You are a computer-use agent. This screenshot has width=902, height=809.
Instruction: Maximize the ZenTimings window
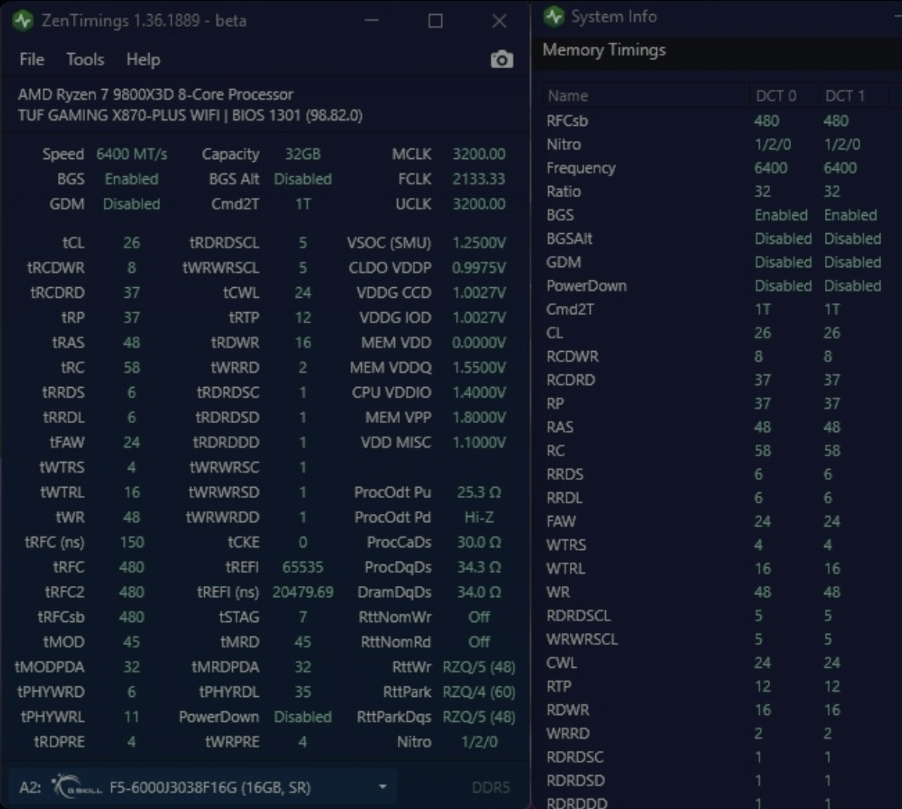[x=435, y=21]
